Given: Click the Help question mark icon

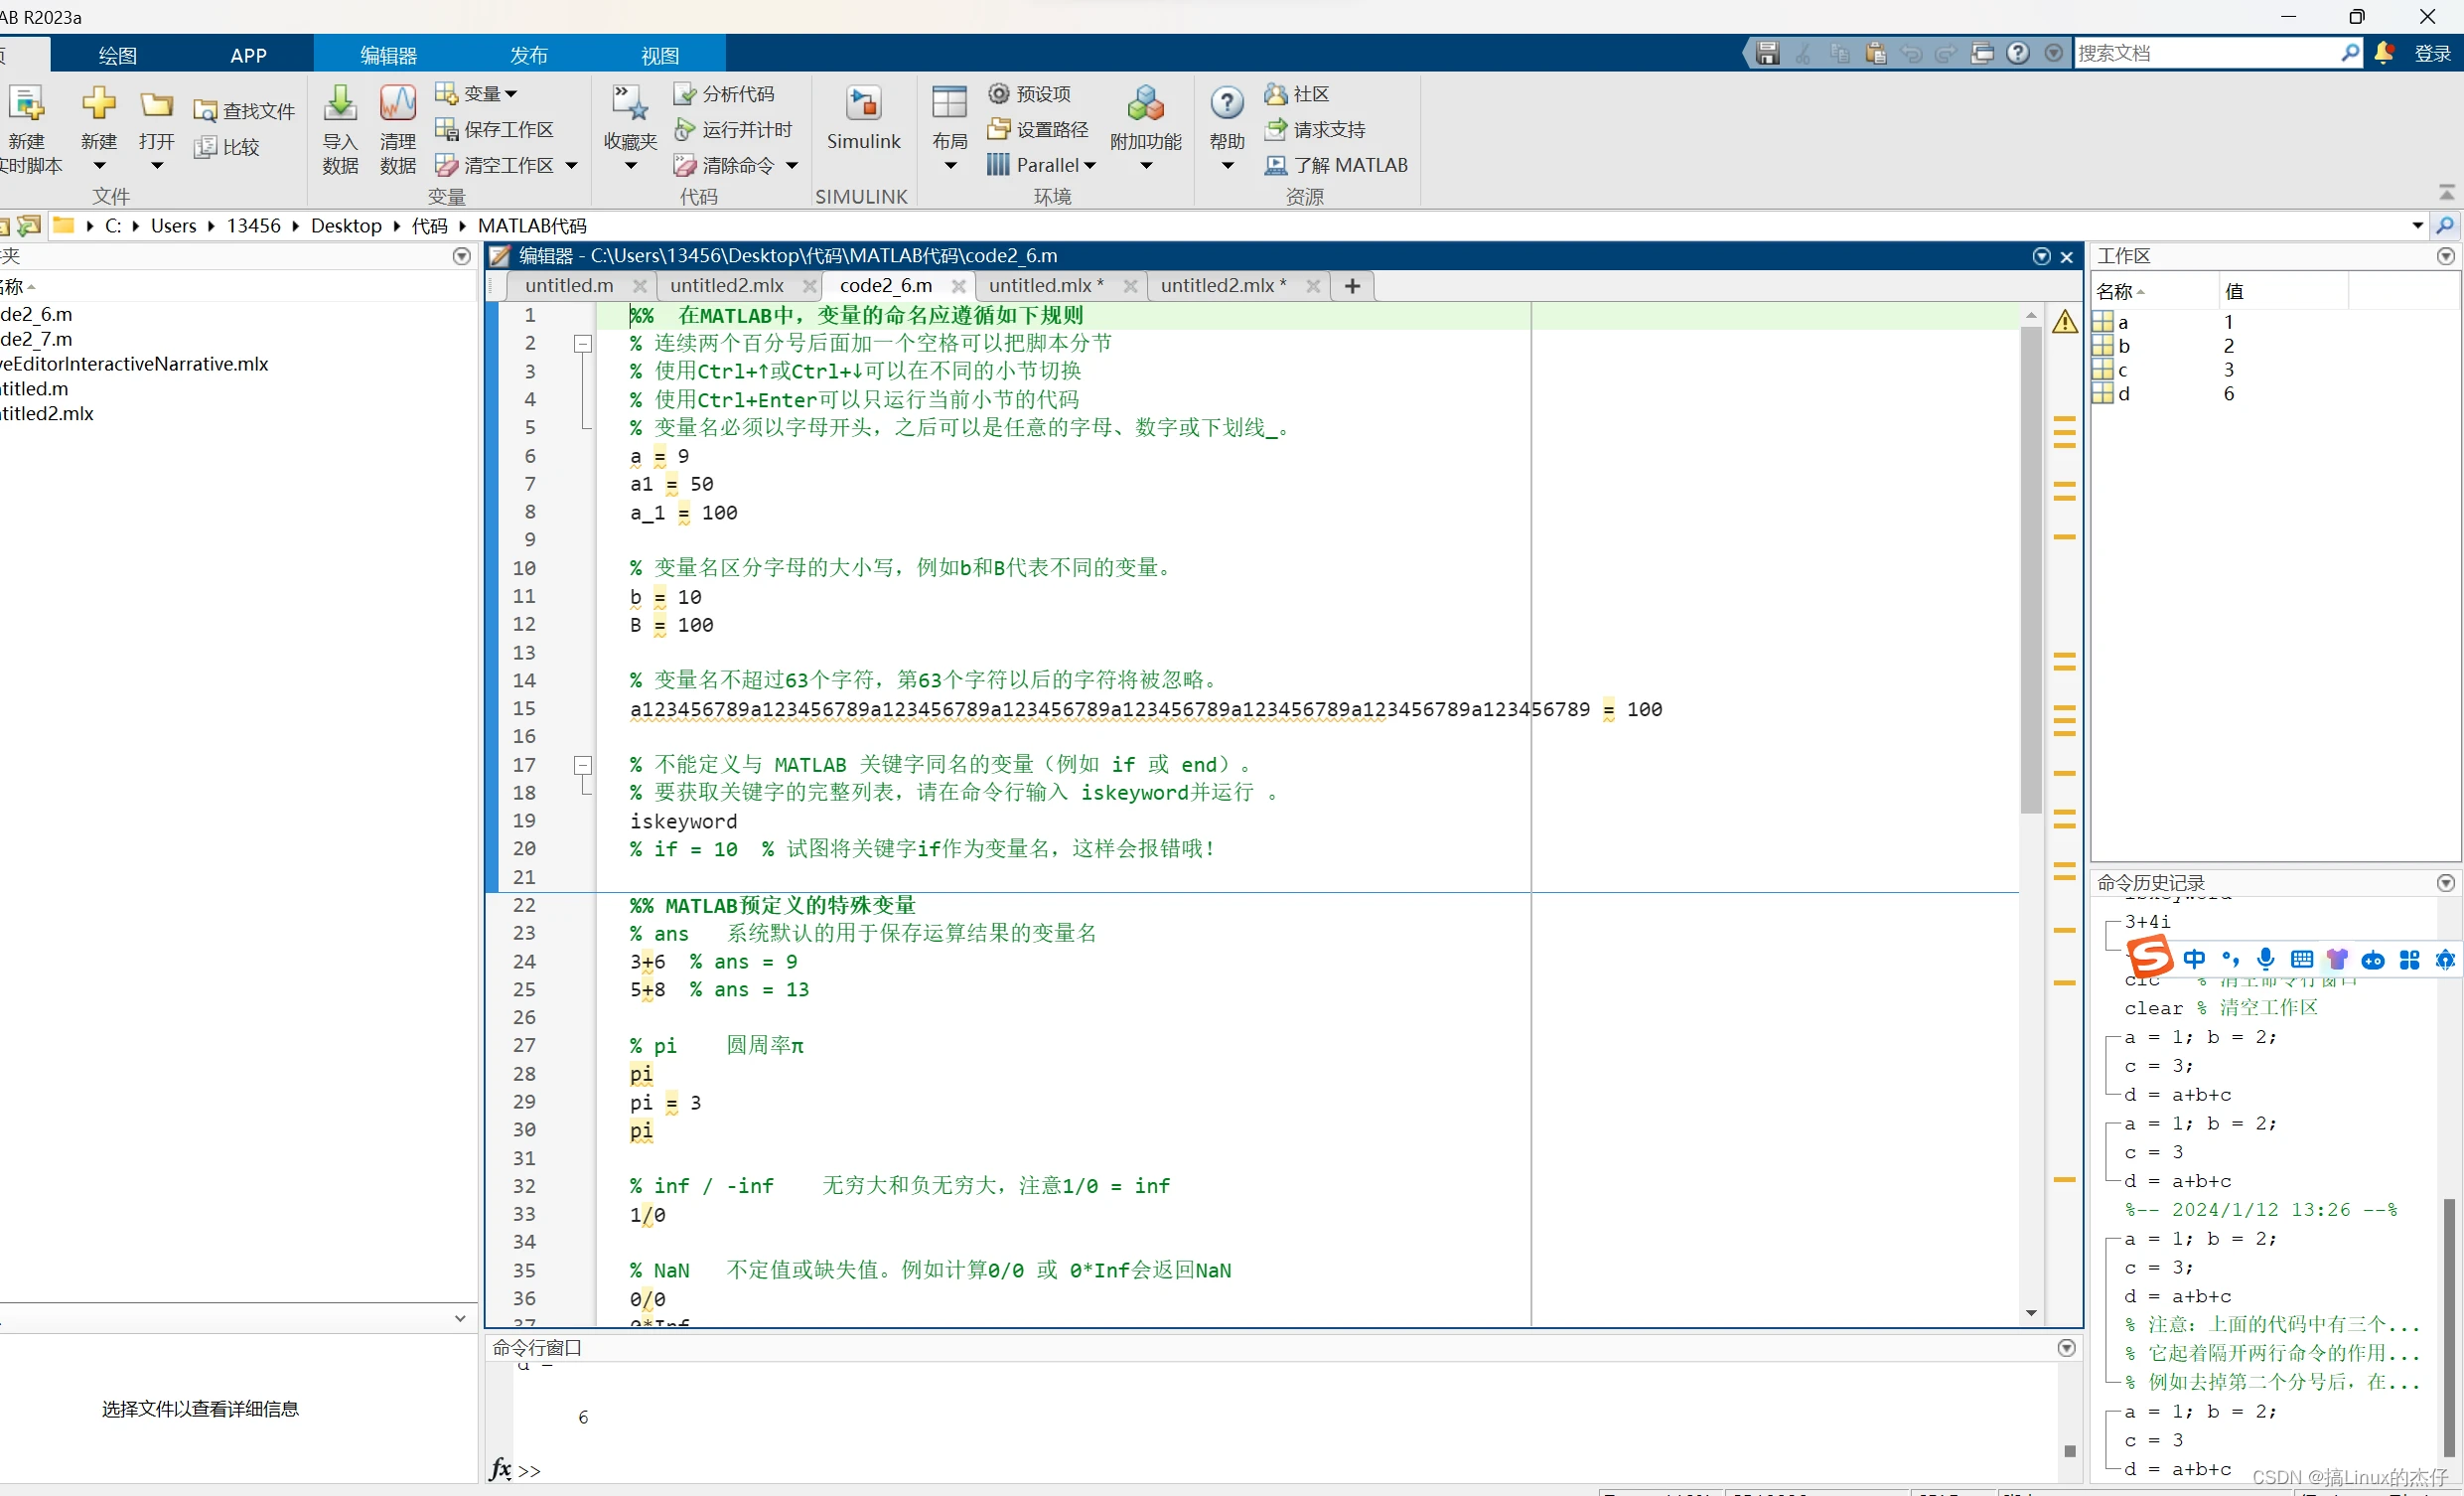Looking at the screenshot, I should click(1227, 103).
